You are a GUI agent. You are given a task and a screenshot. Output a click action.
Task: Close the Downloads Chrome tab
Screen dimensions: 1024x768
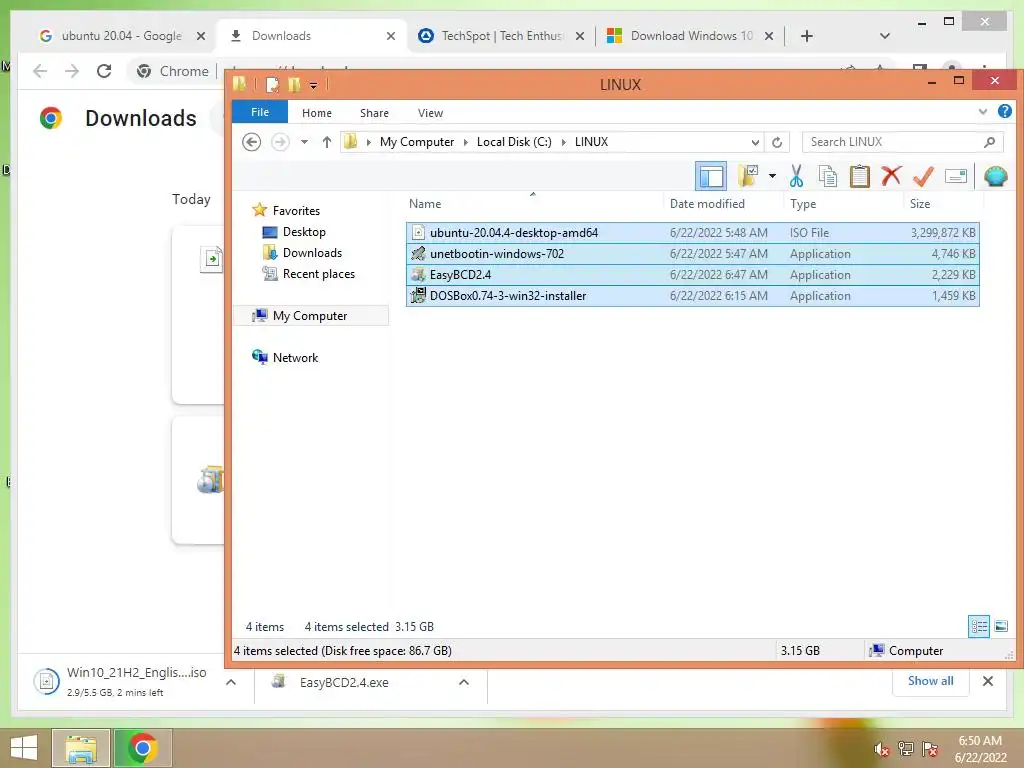(391, 36)
